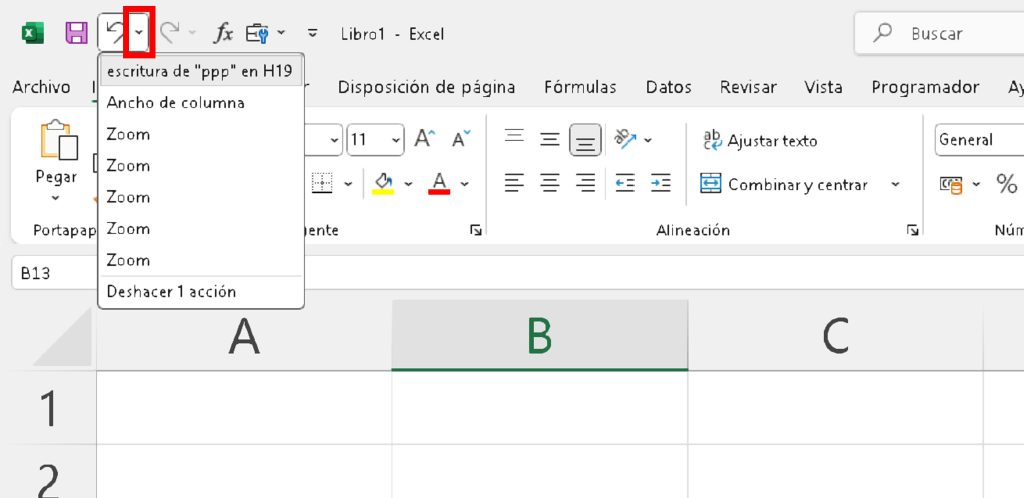
Task: Center text horizontally with the center align icon
Action: click(550, 184)
